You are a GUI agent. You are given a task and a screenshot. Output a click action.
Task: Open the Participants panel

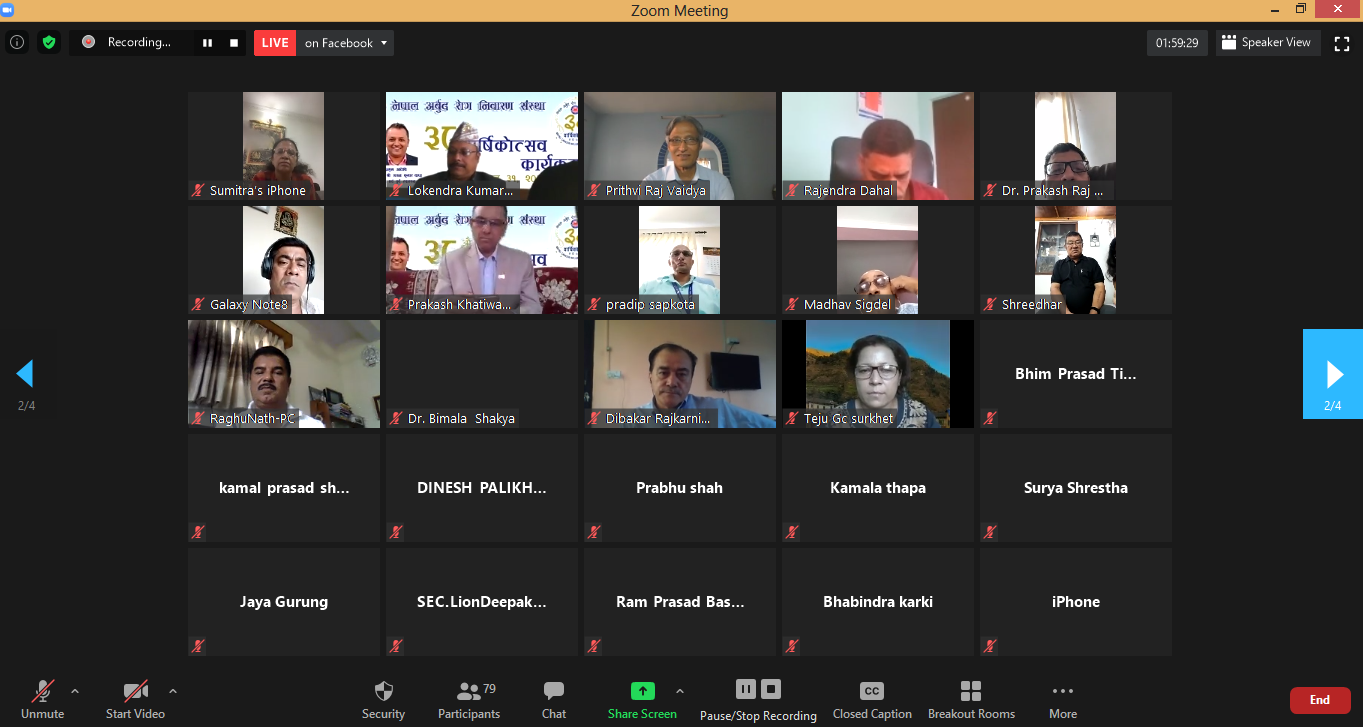(x=468, y=700)
